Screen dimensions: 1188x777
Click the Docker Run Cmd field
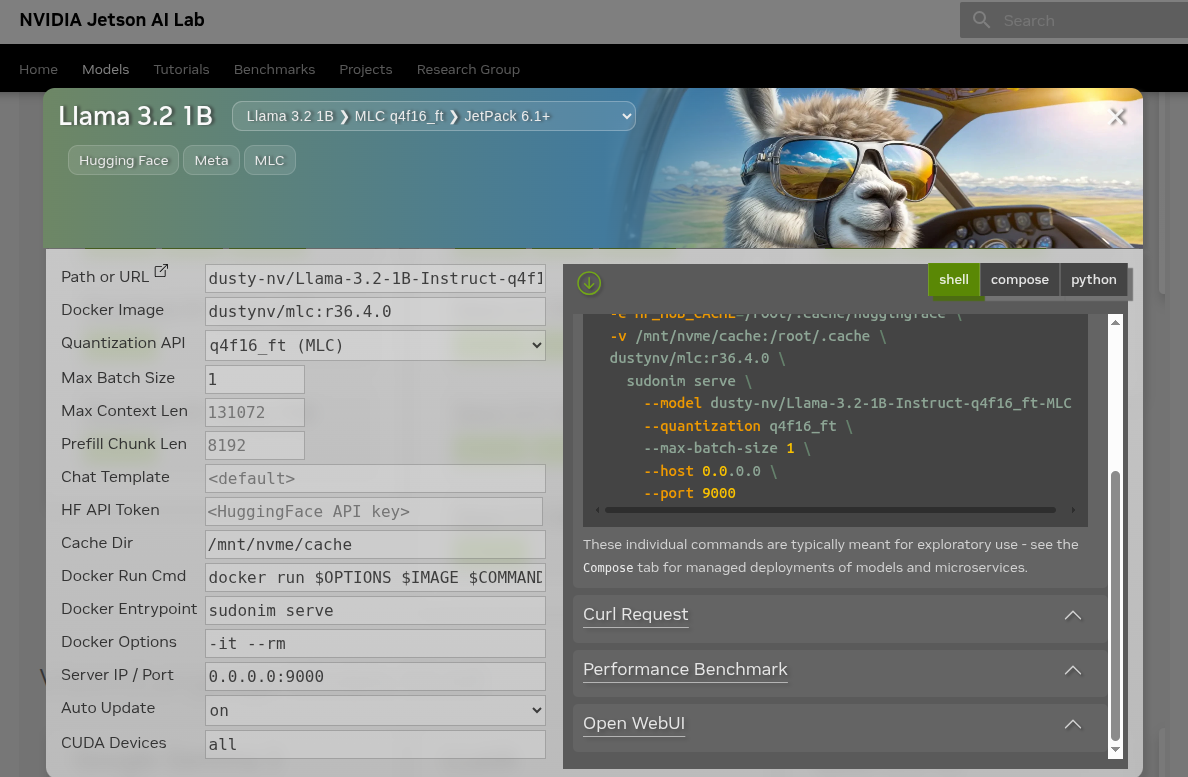[x=375, y=578]
